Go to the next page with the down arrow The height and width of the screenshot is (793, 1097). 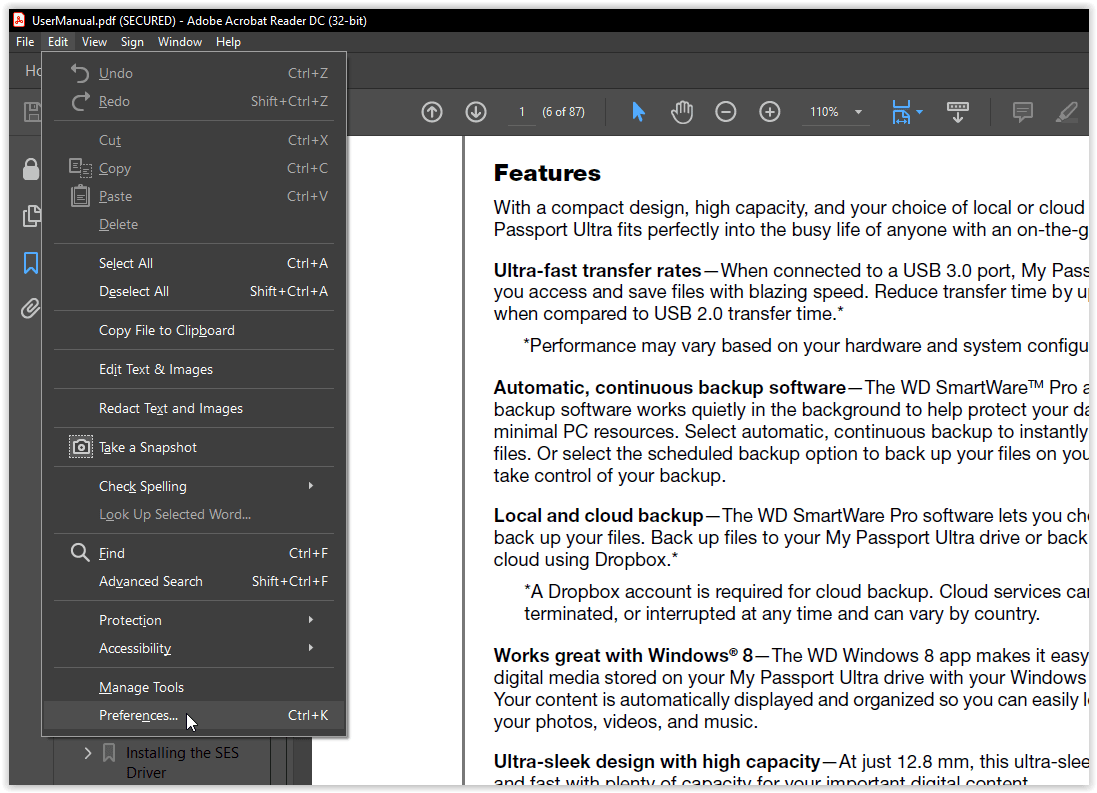pos(476,112)
